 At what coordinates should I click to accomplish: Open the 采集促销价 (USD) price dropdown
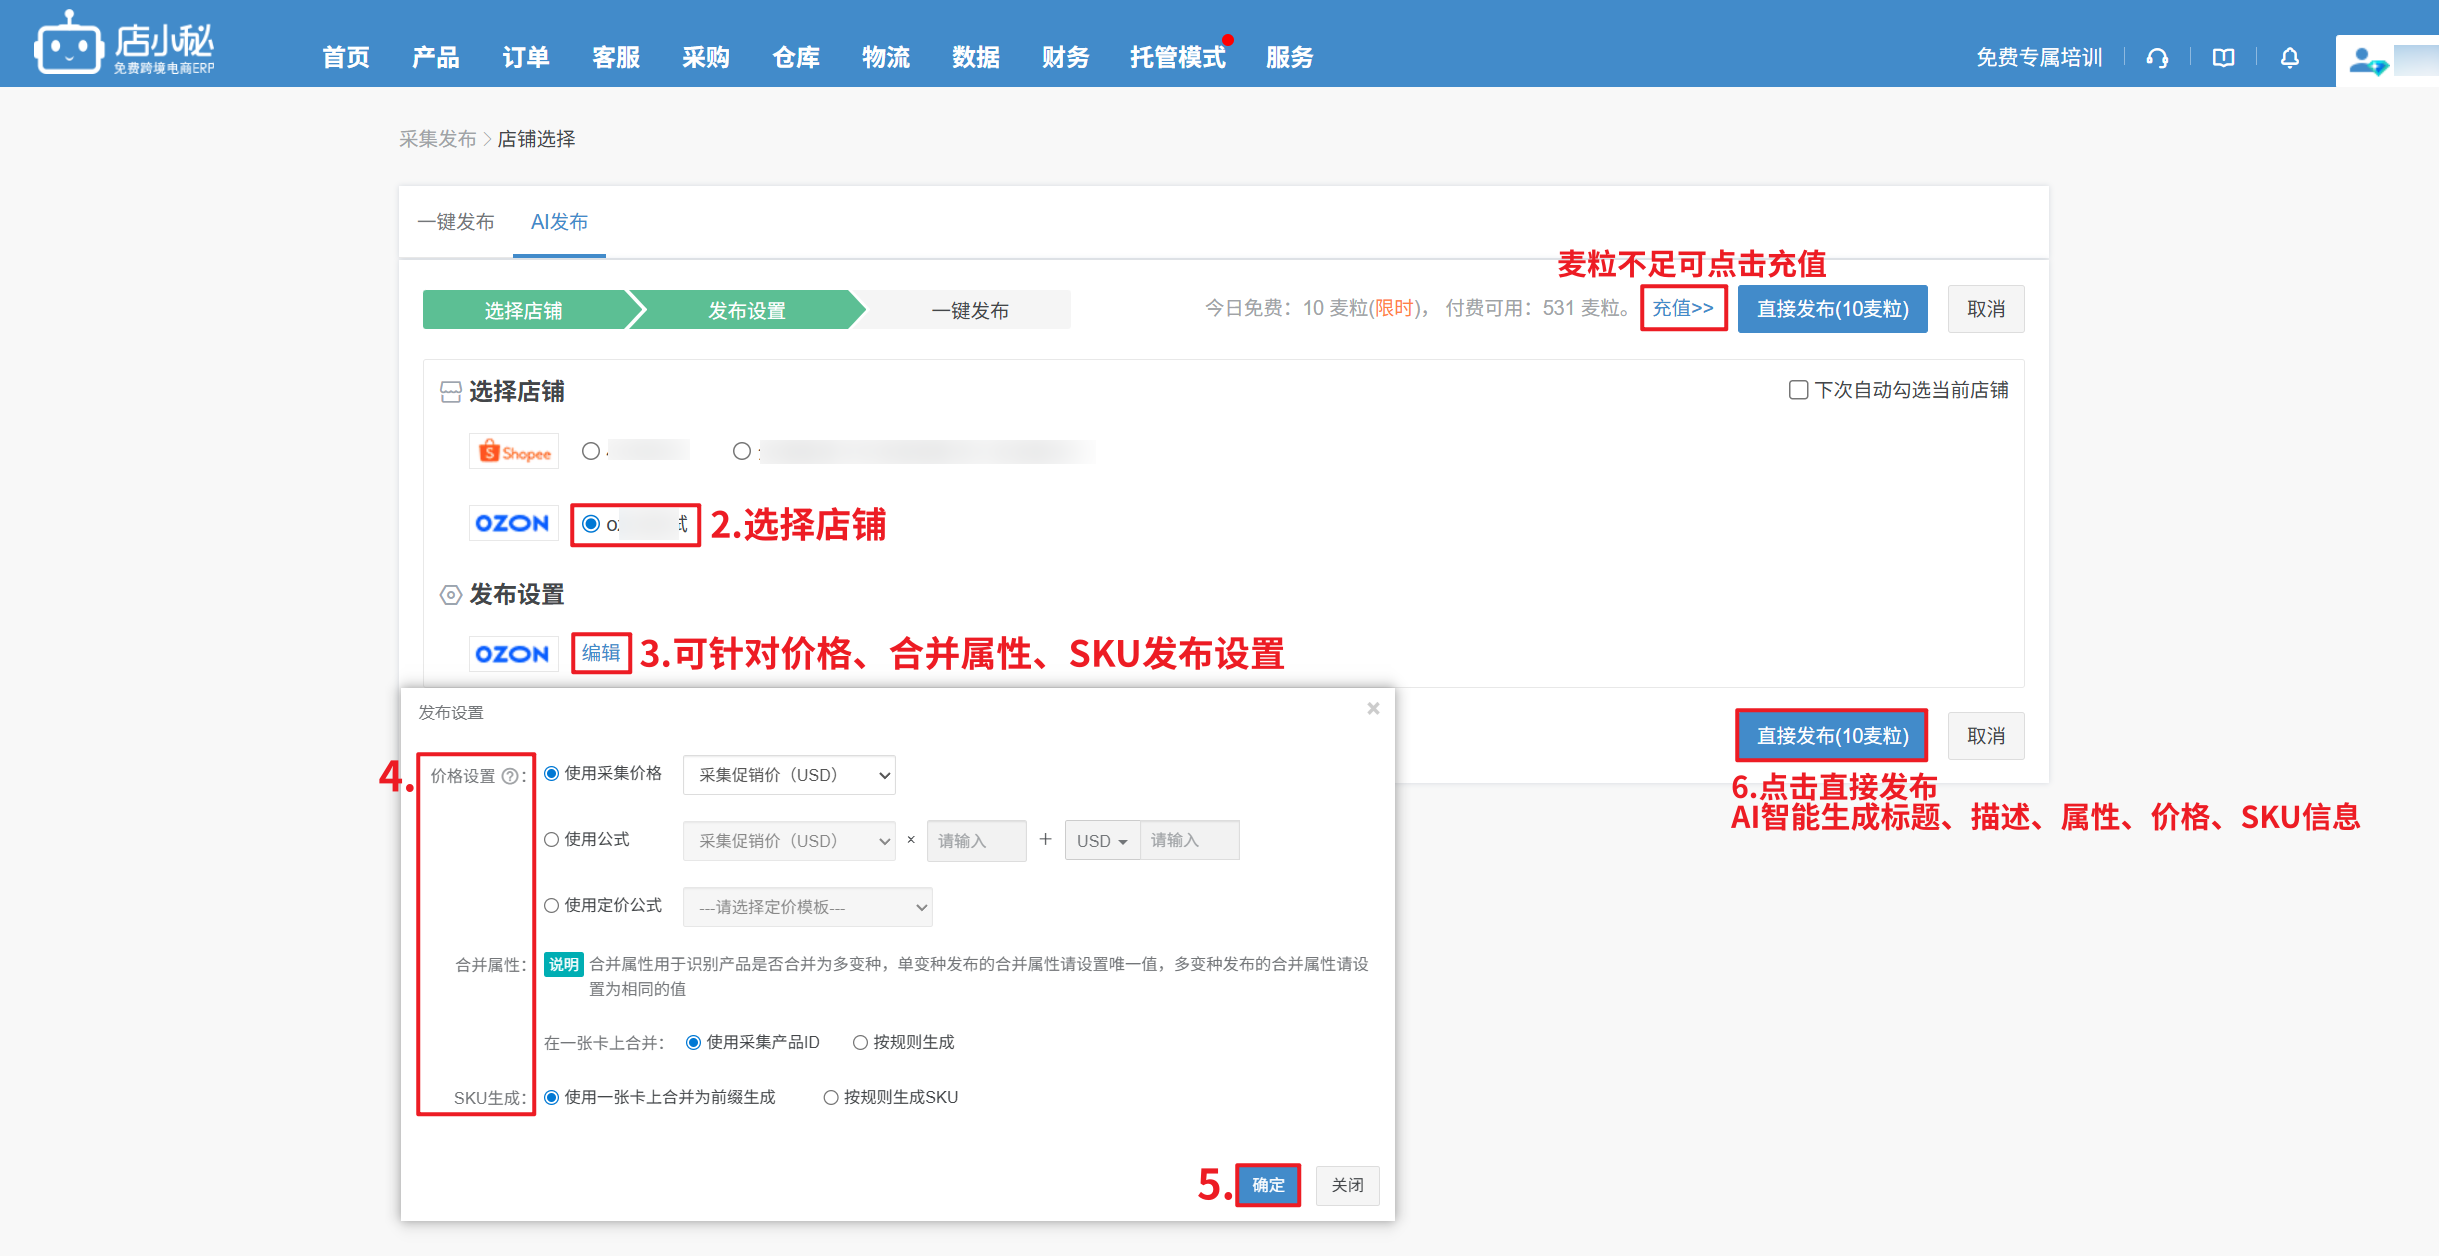[x=789, y=775]
